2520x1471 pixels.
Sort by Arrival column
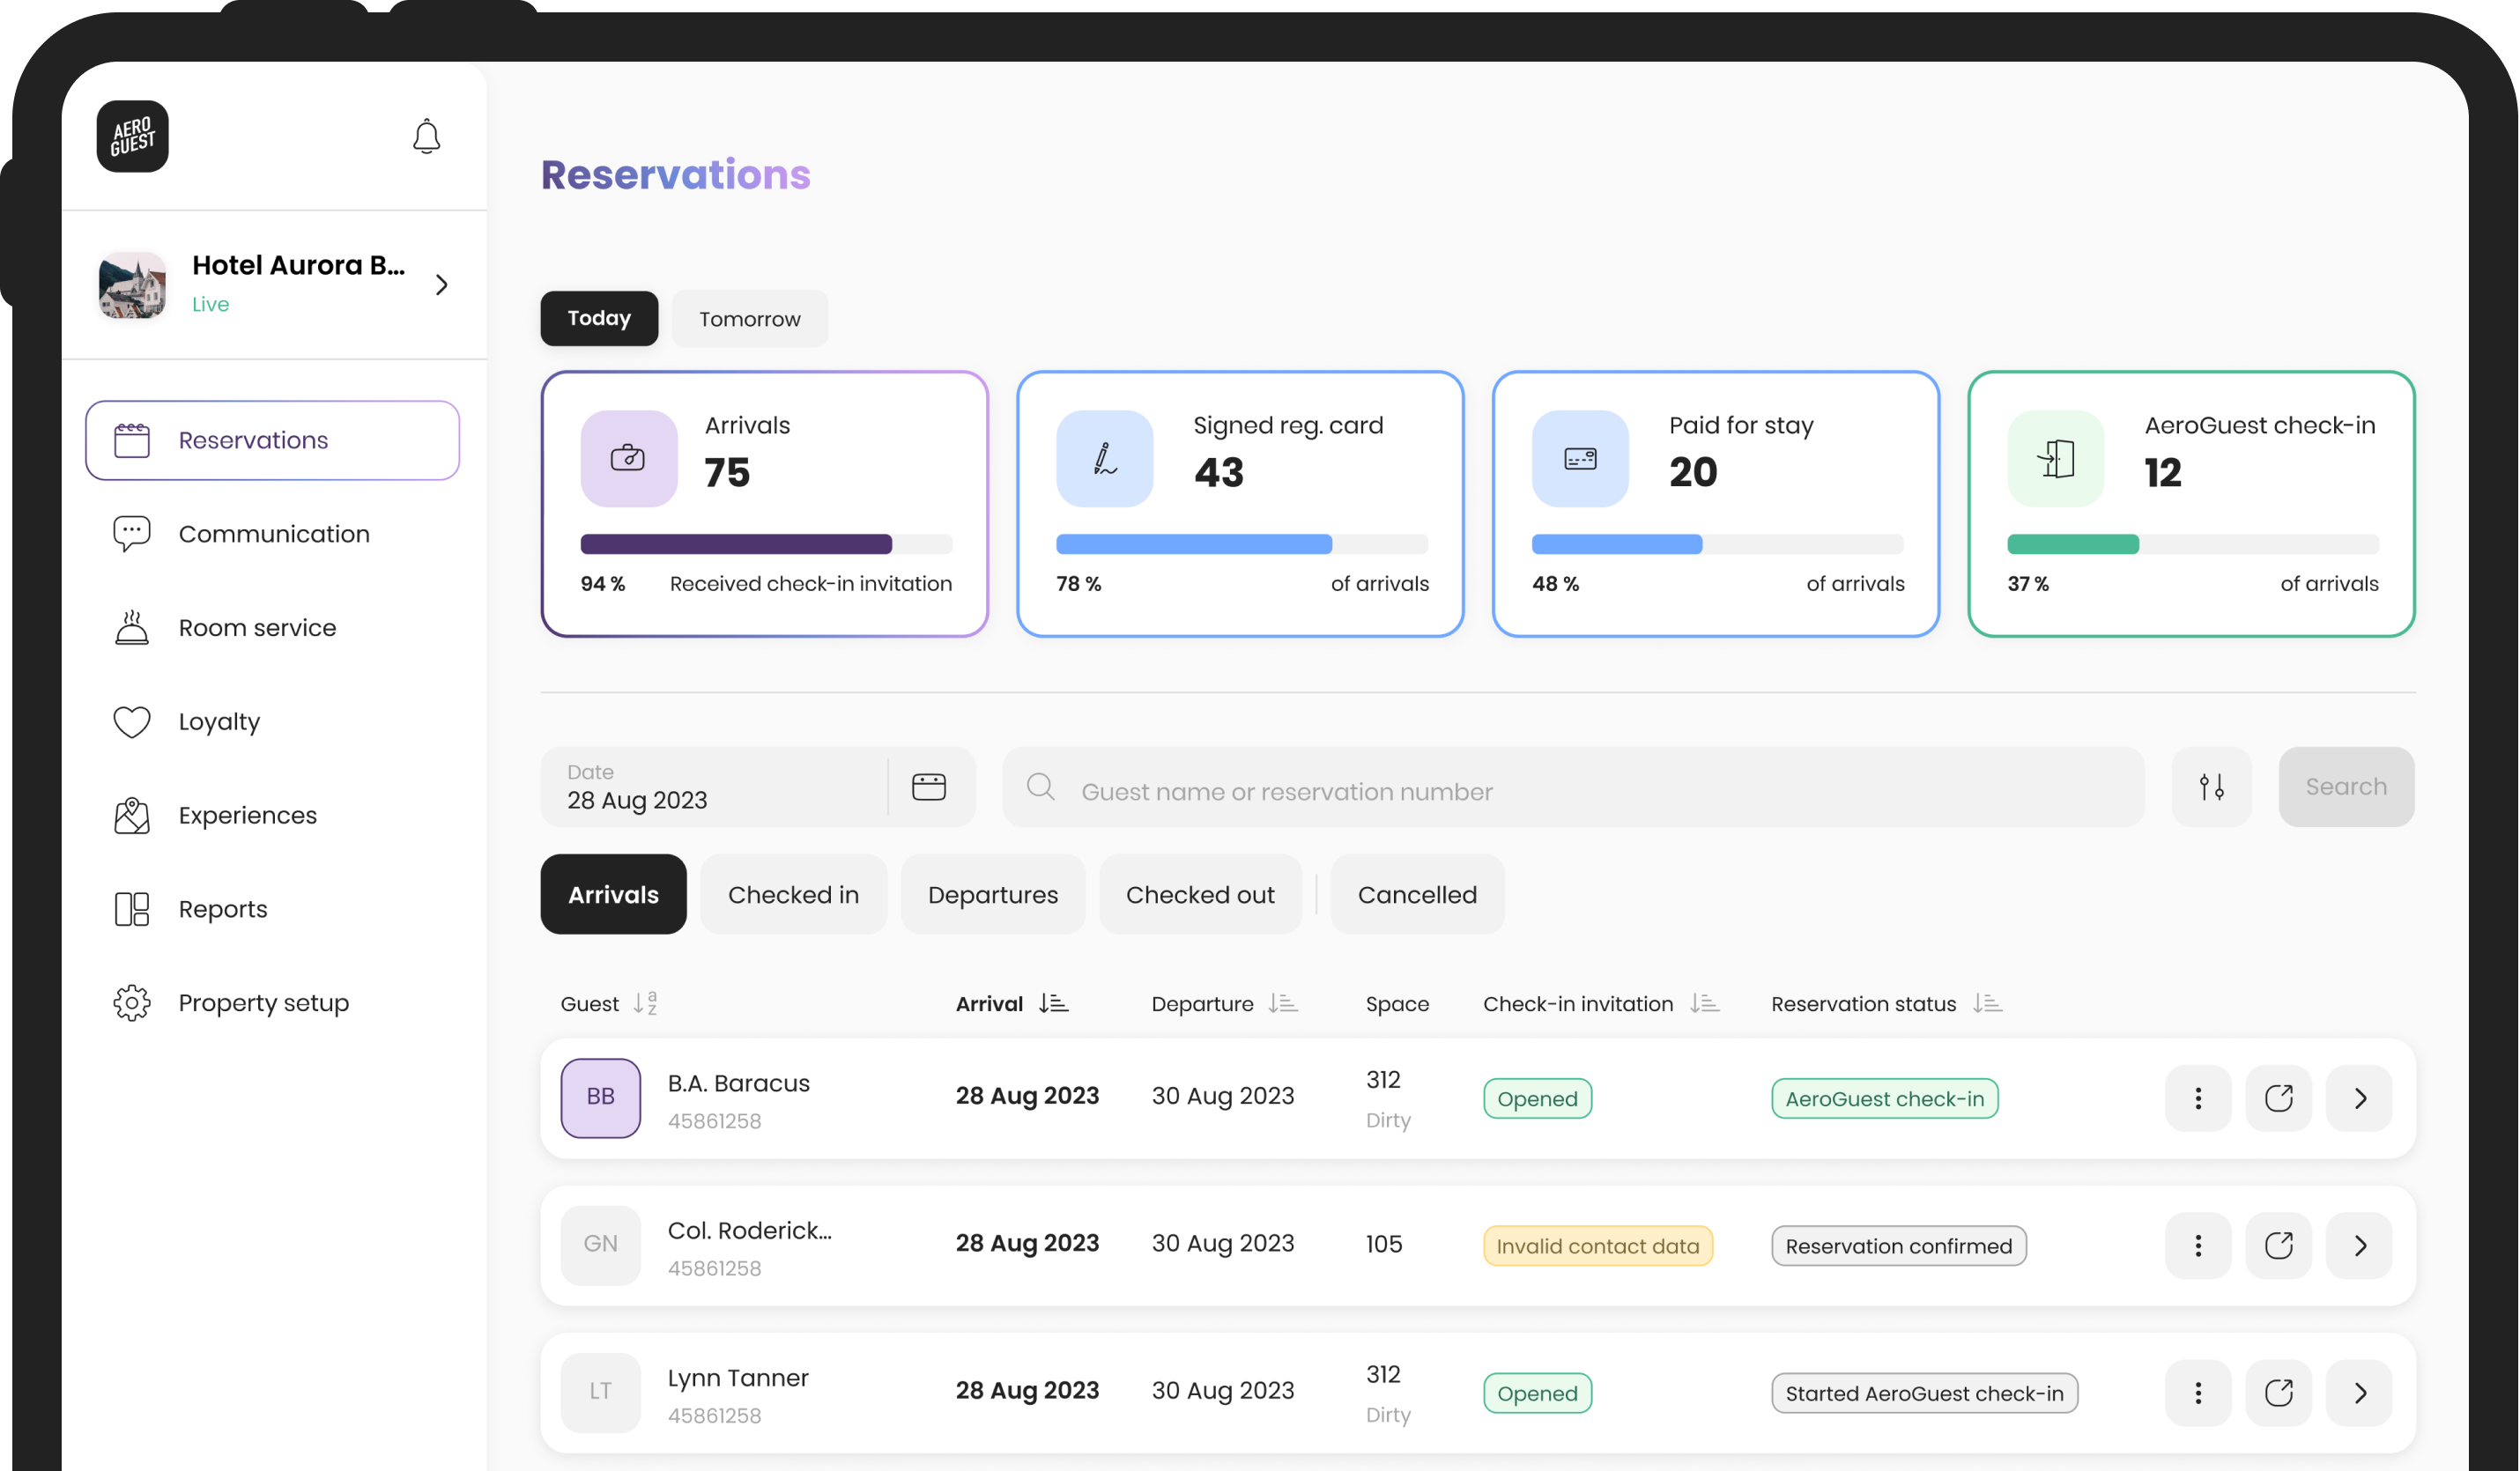(x=1053, y=1003)
